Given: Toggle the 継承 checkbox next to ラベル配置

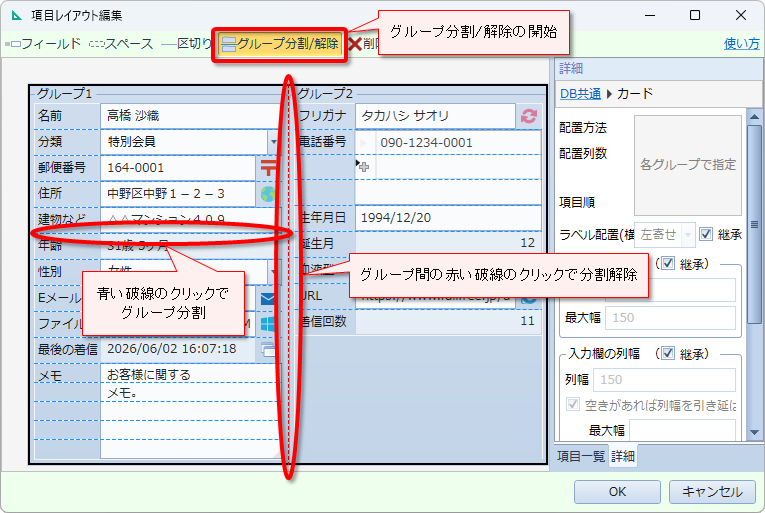Looking at the screenshot, I should click(705, 234).
